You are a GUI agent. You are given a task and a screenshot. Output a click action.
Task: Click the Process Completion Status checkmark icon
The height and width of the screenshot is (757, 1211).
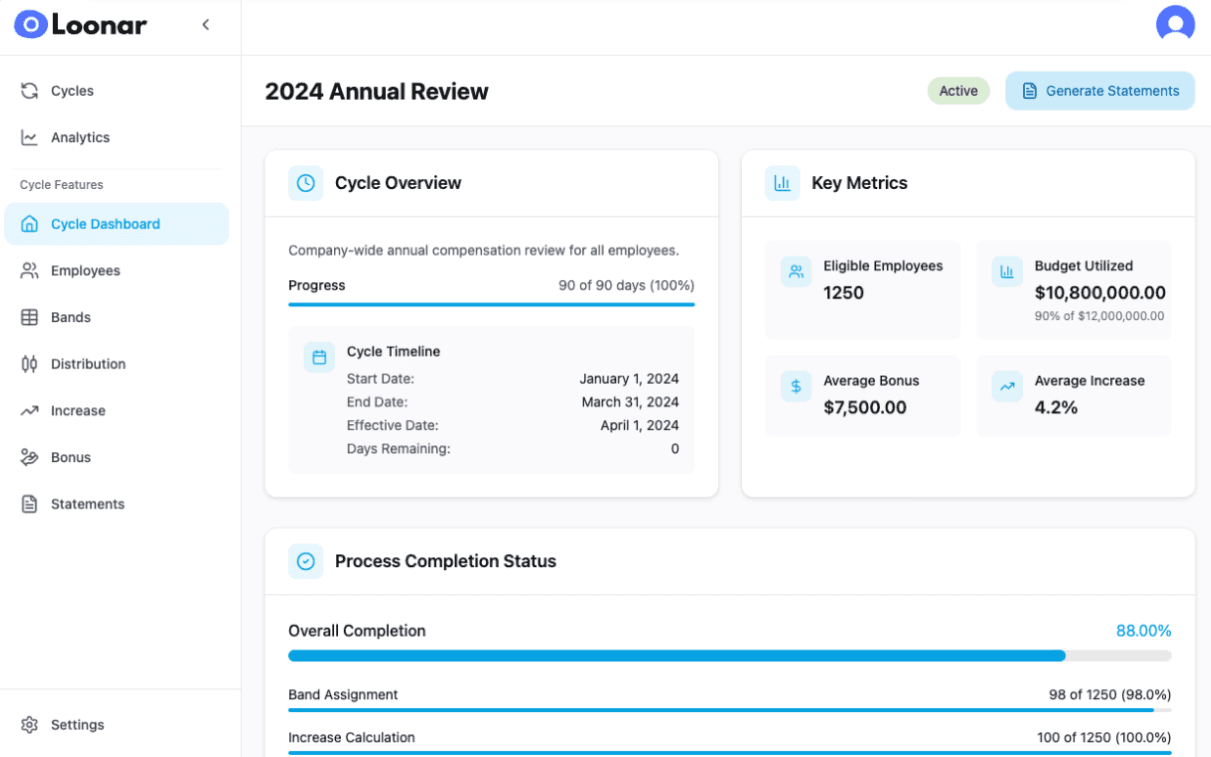tap(305, 561)
